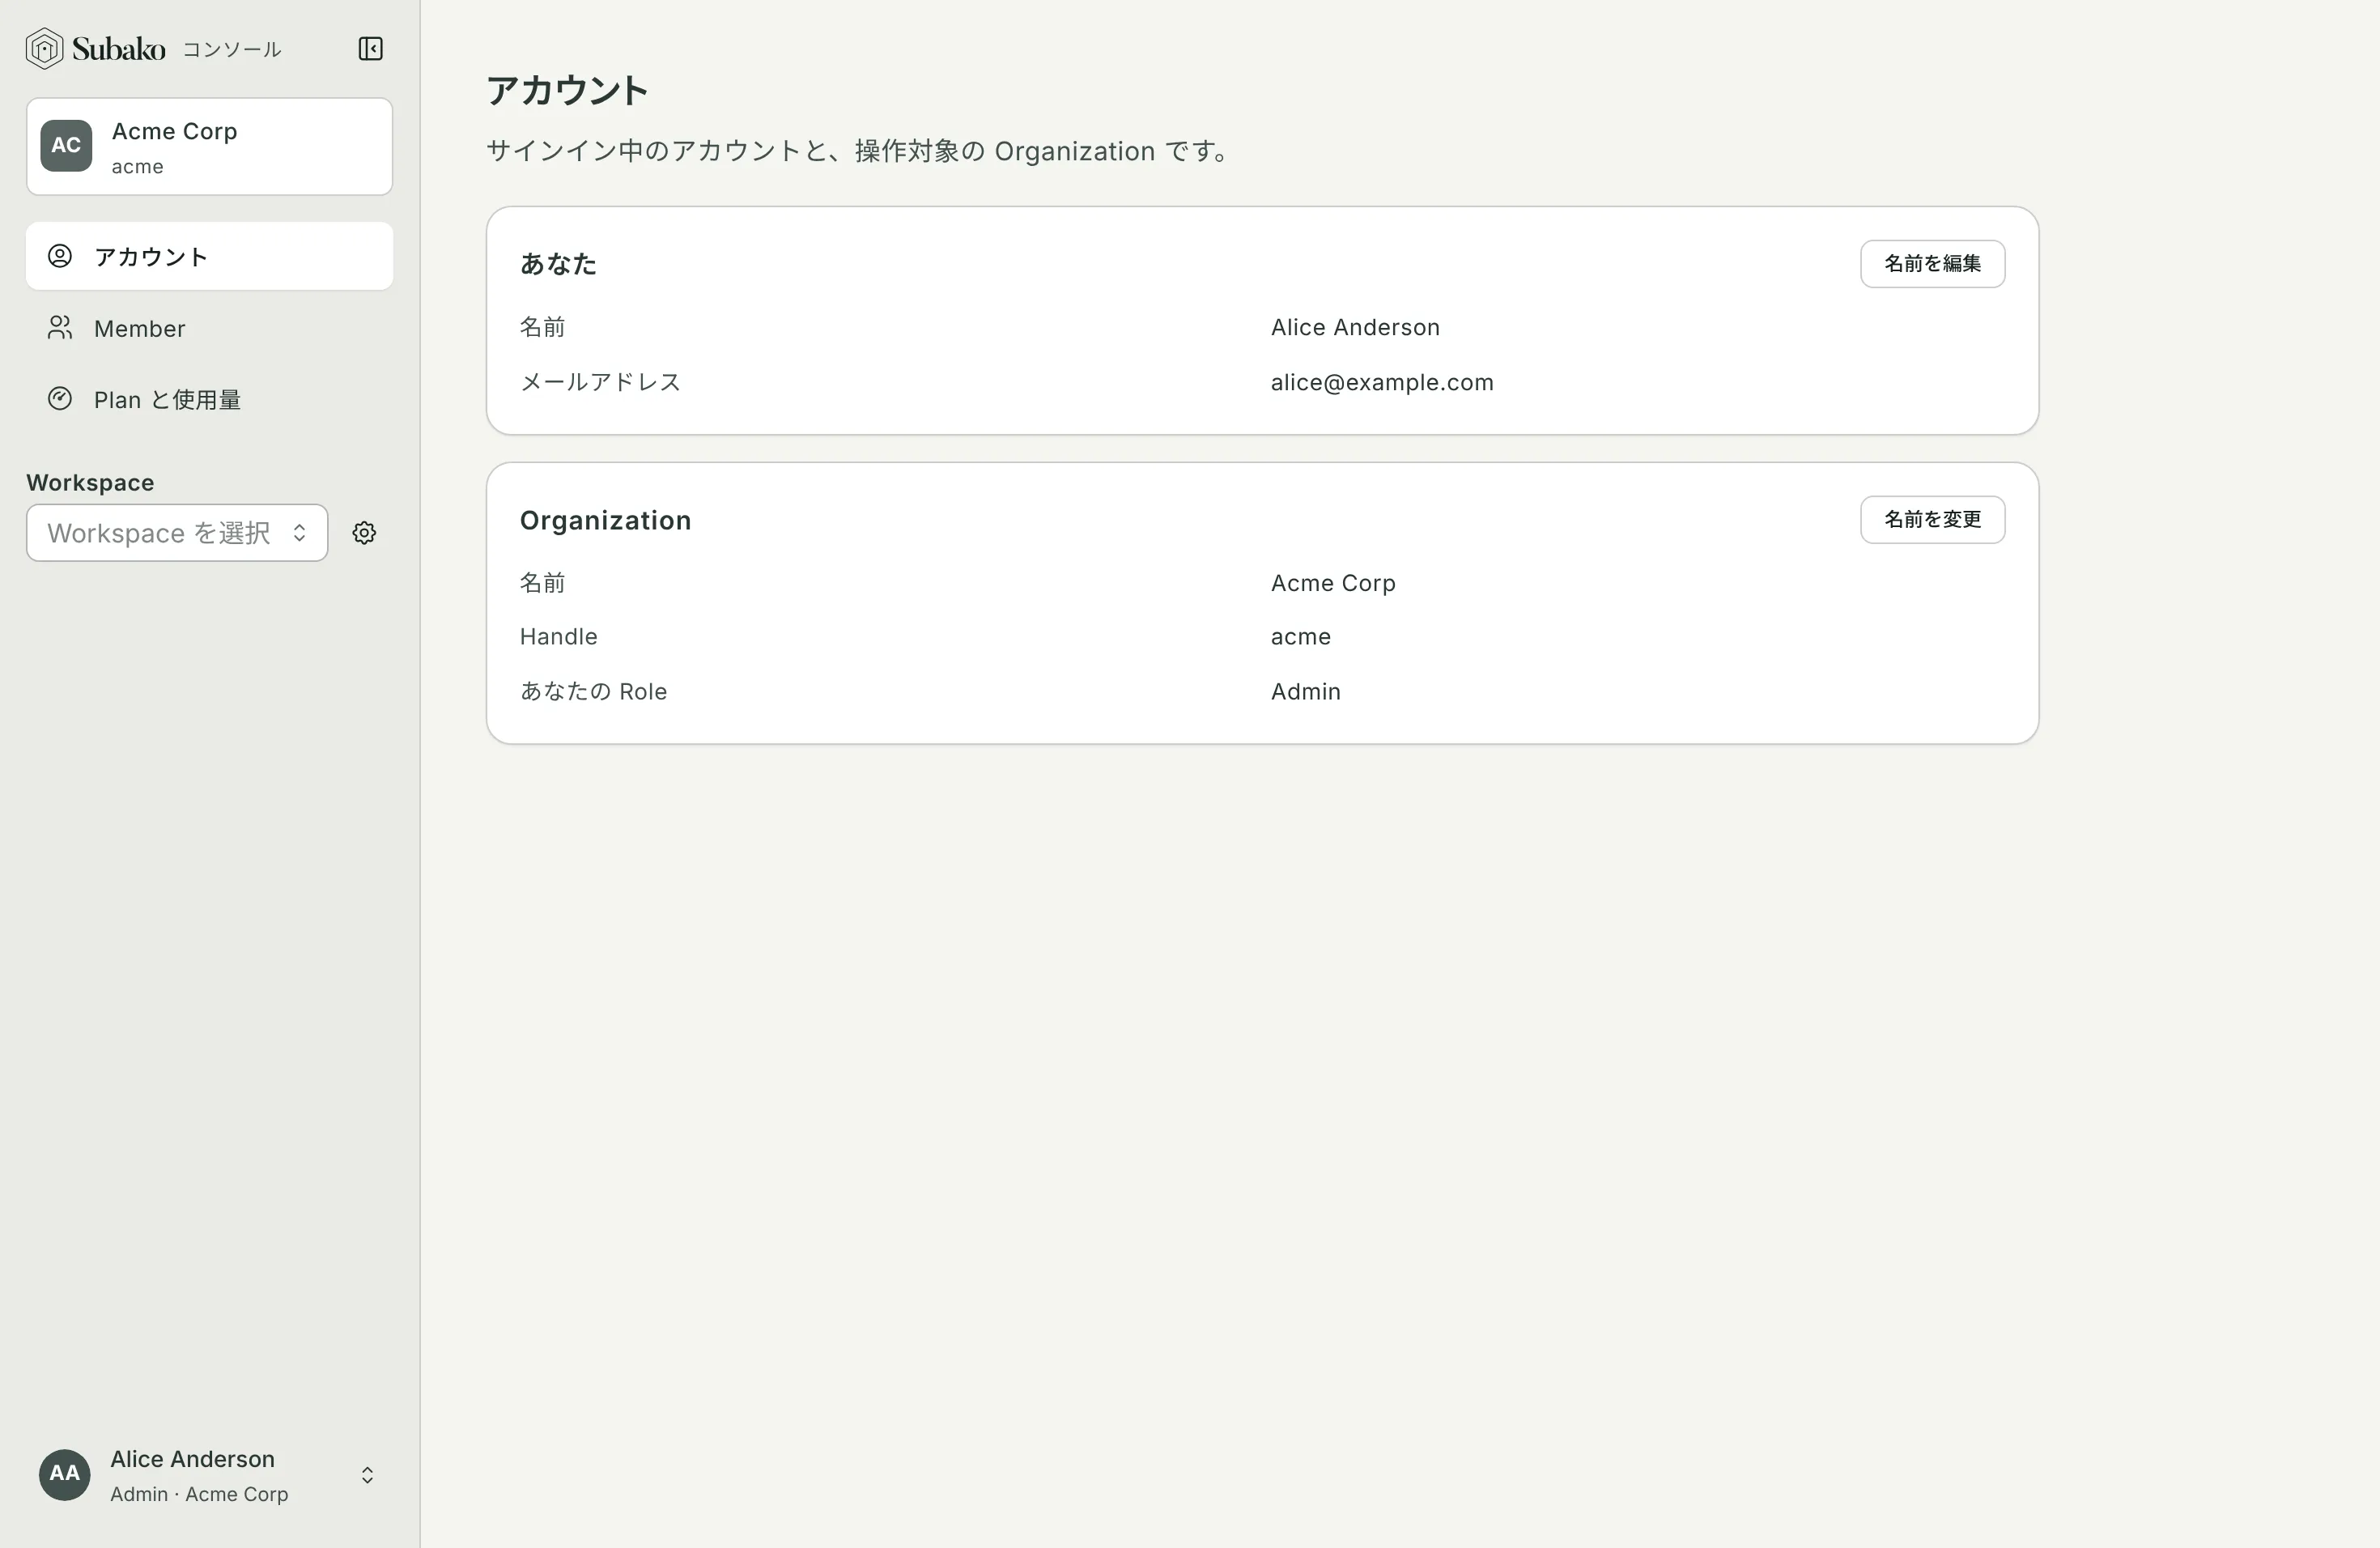Click Admin · Acme Corp subtitle in footer
Image resolution: width=2380 pixels, height=1548 pixels.
click(199, 1494)
